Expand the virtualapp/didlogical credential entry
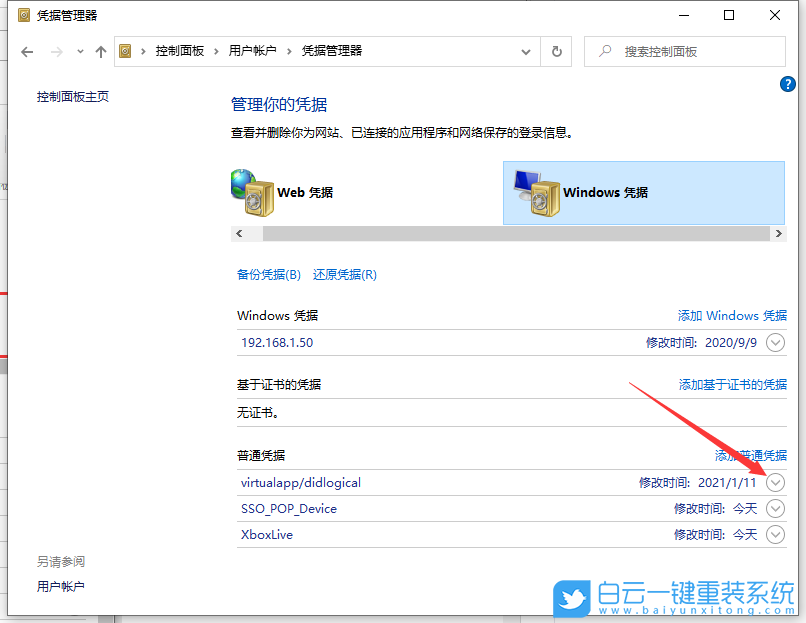806x623 pixels. (775, 482)
